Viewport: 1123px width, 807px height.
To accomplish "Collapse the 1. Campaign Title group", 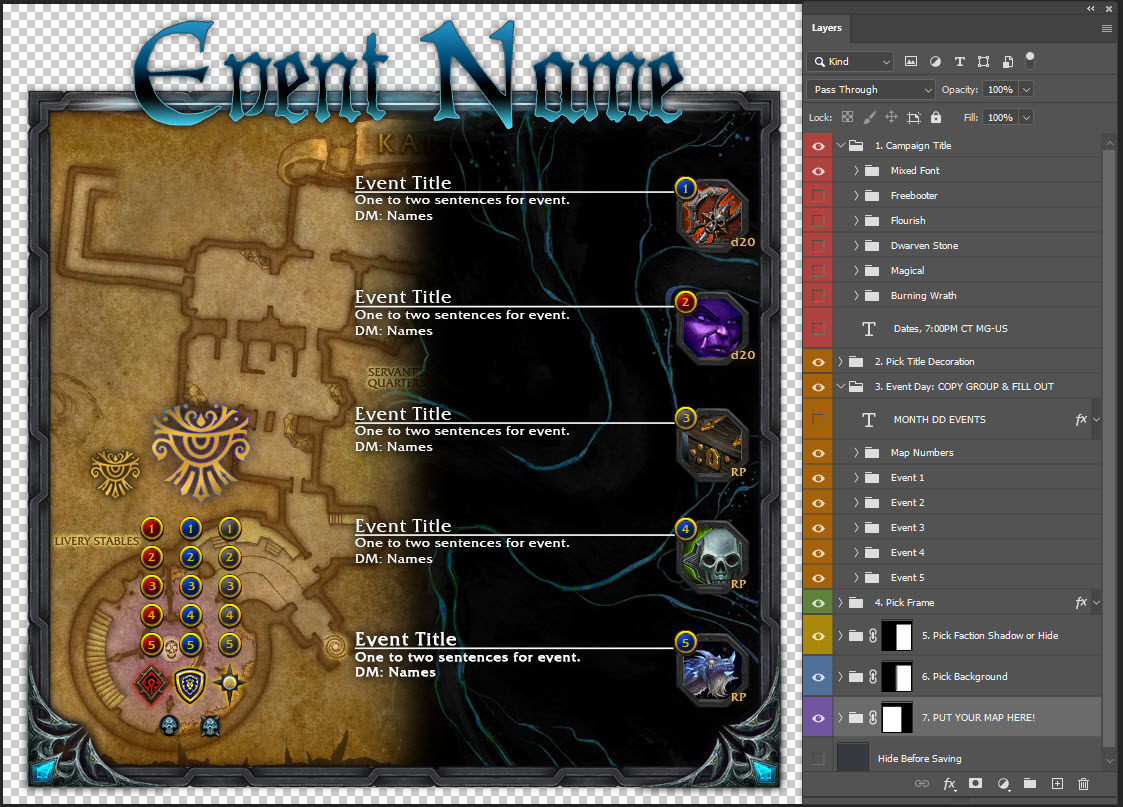I will coord(841,145).
